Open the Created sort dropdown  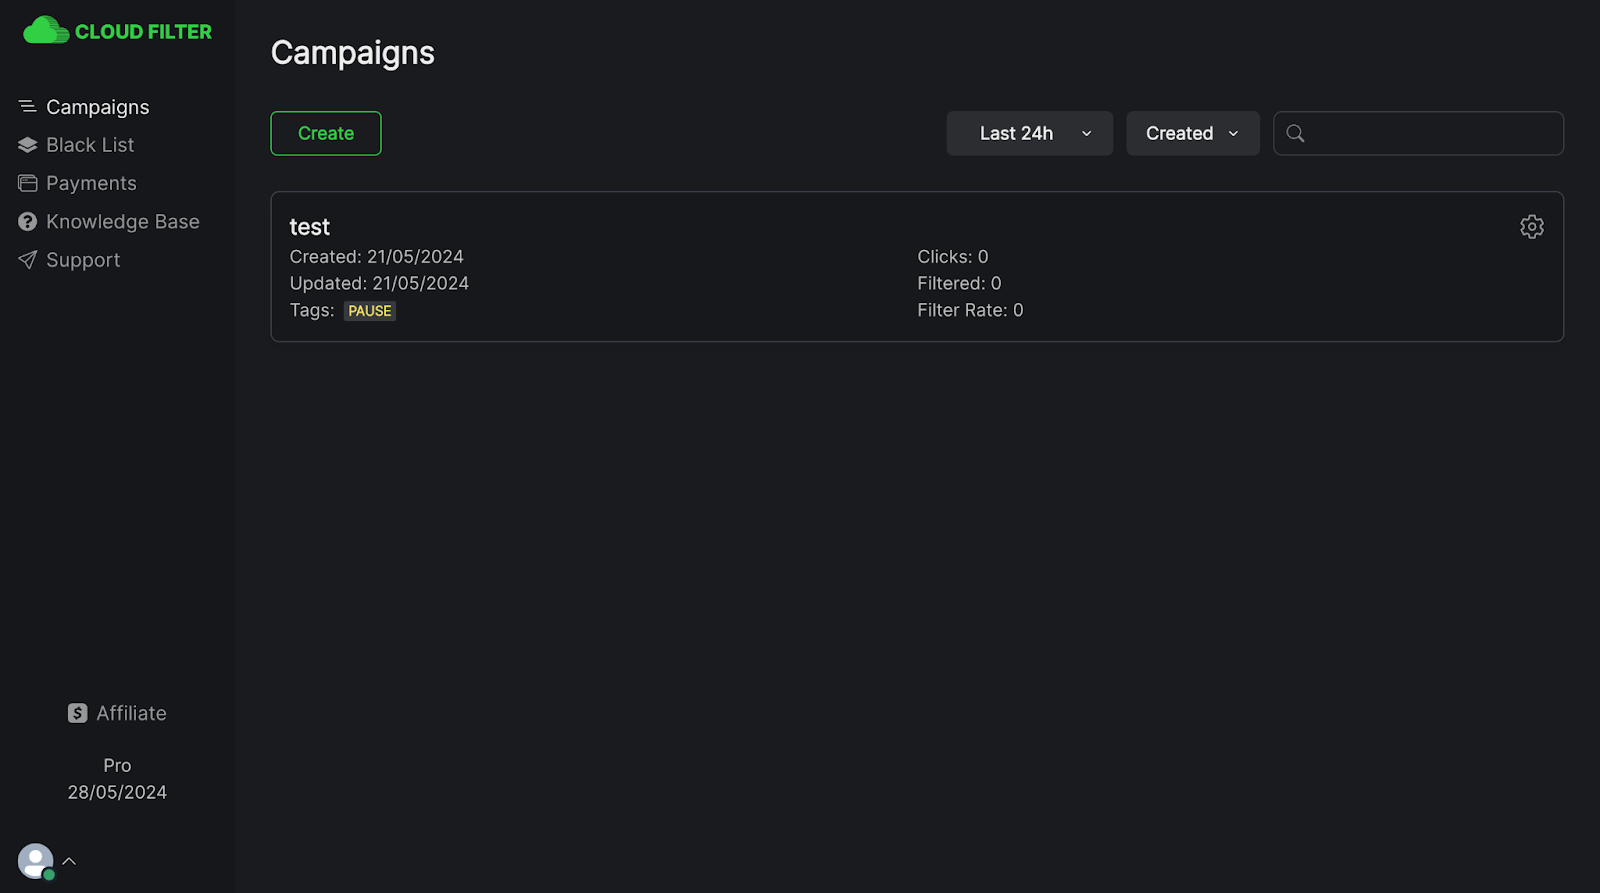pyautogui.click(x=1192, y=134)
